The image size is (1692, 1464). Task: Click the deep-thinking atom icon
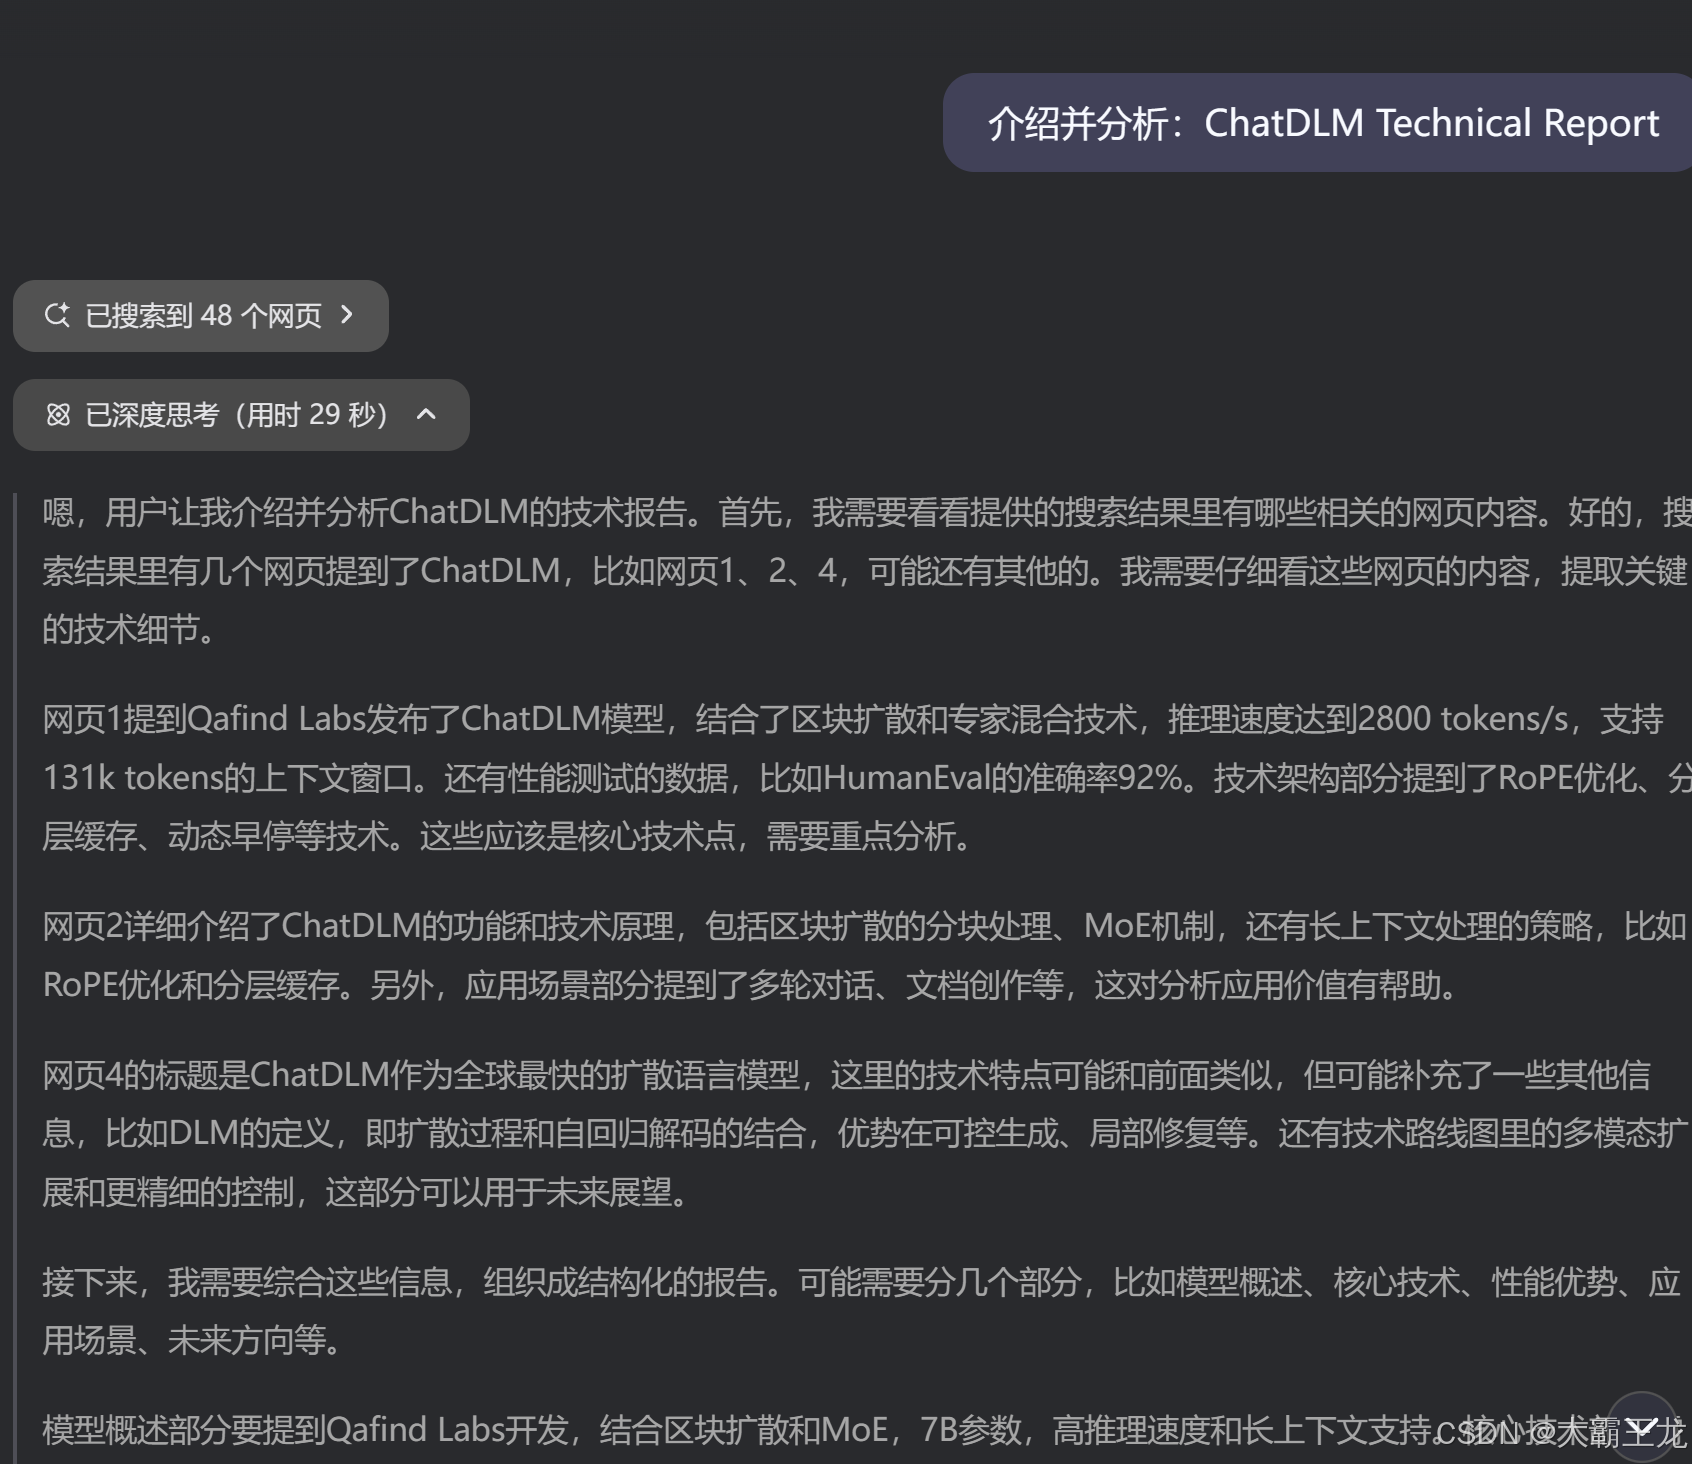(x=58, y=415)
